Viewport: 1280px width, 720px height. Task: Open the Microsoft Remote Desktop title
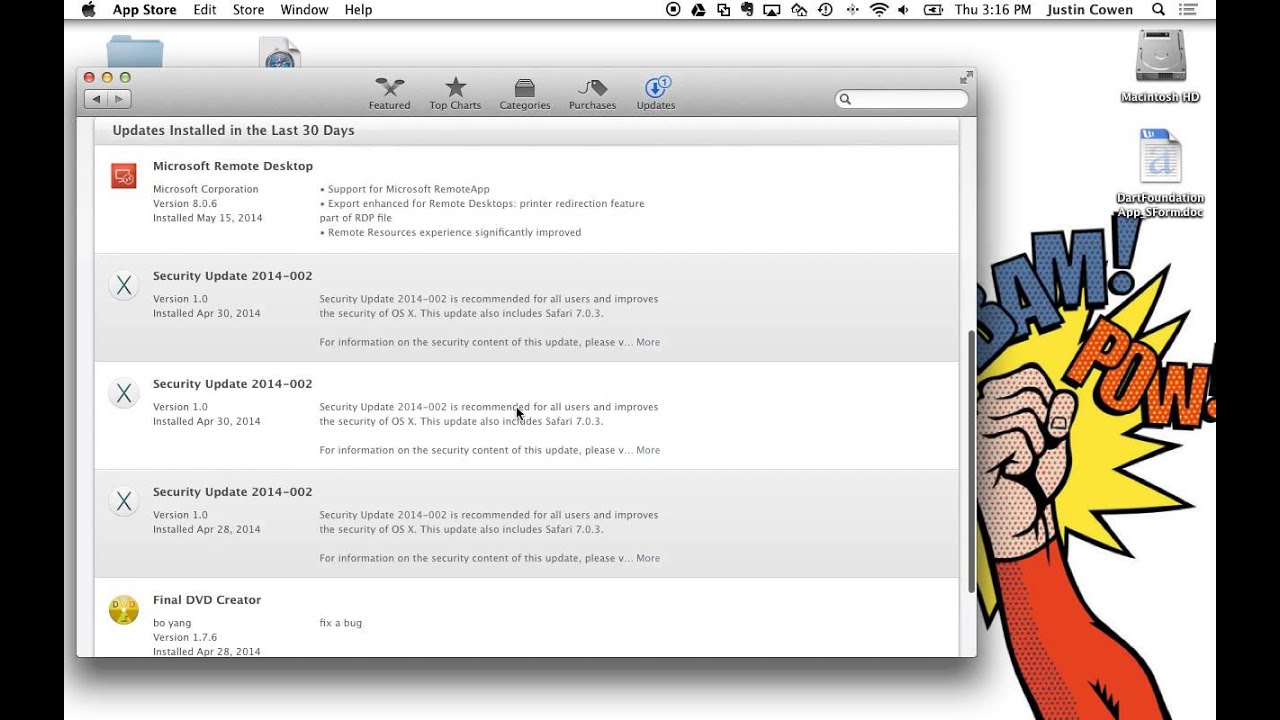pos(233,166)
